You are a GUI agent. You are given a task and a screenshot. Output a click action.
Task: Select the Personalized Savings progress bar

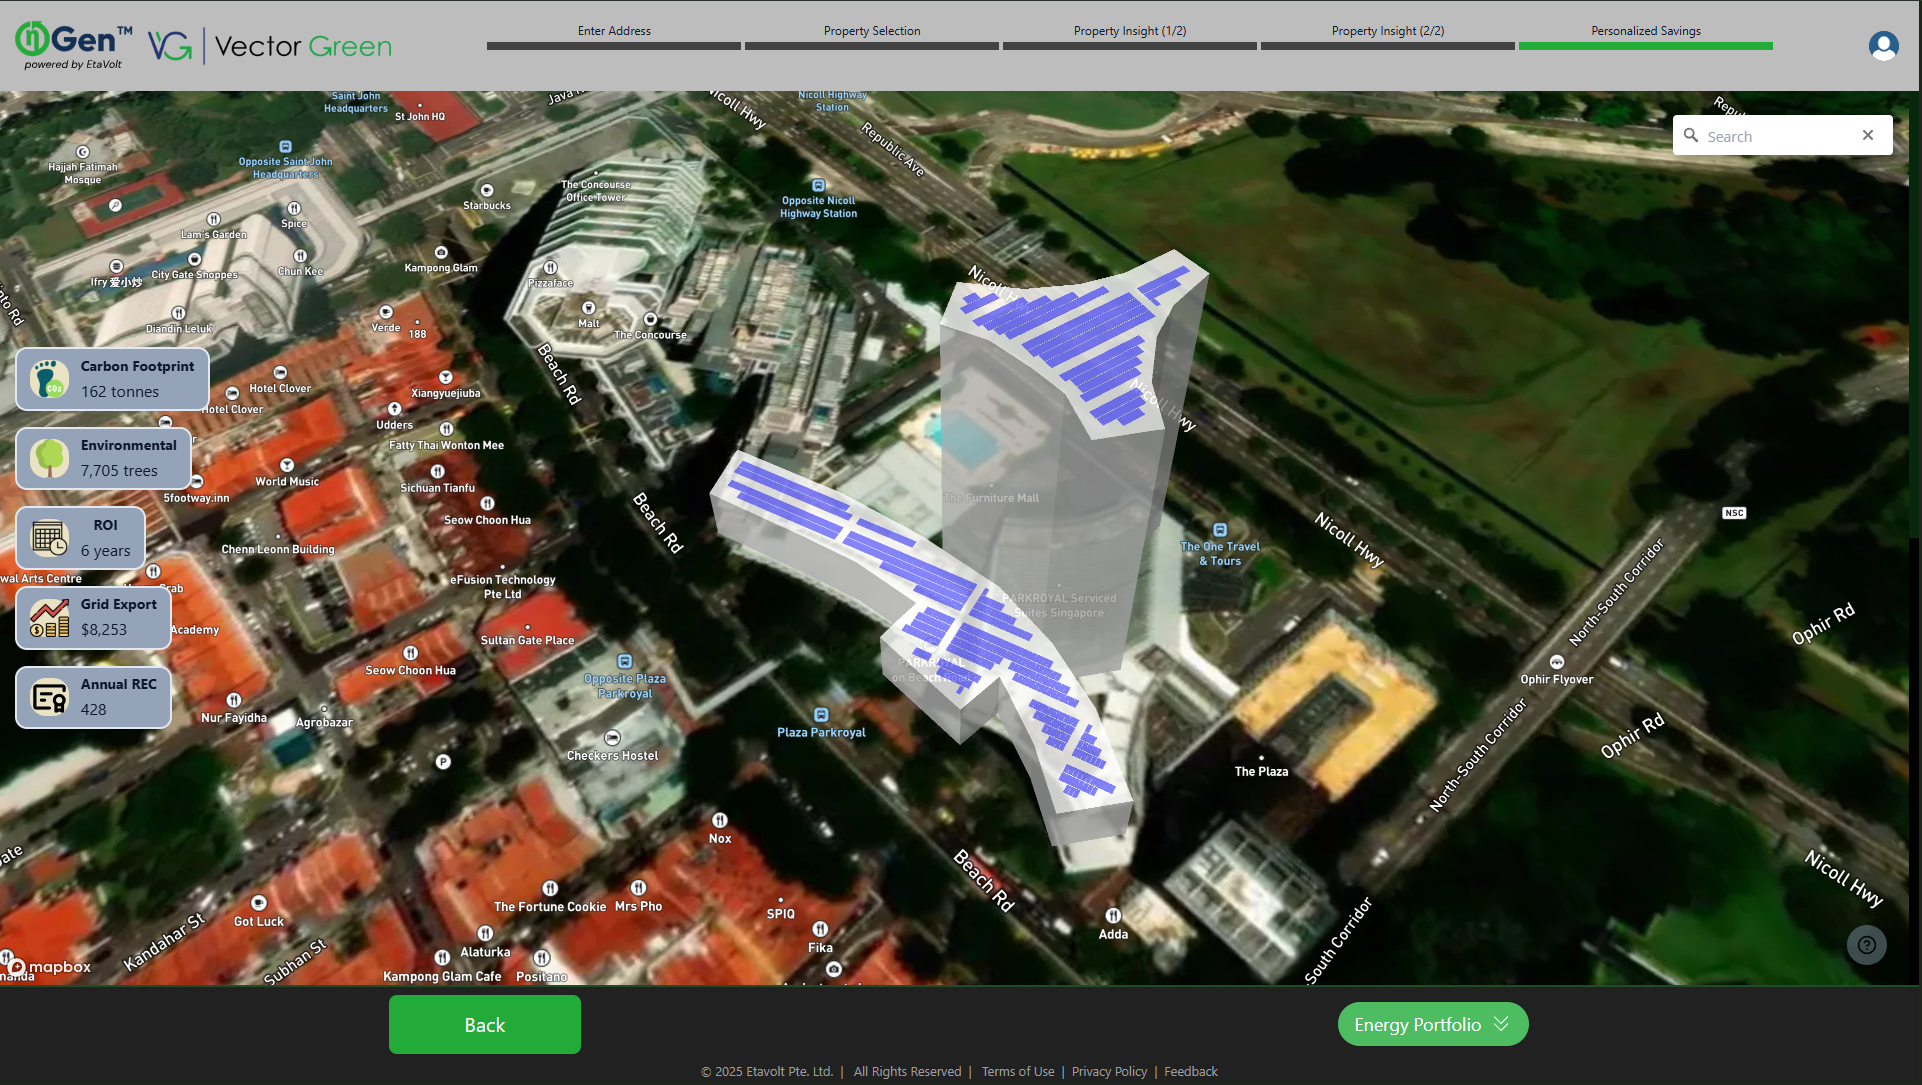click(x=1645, y=45)
